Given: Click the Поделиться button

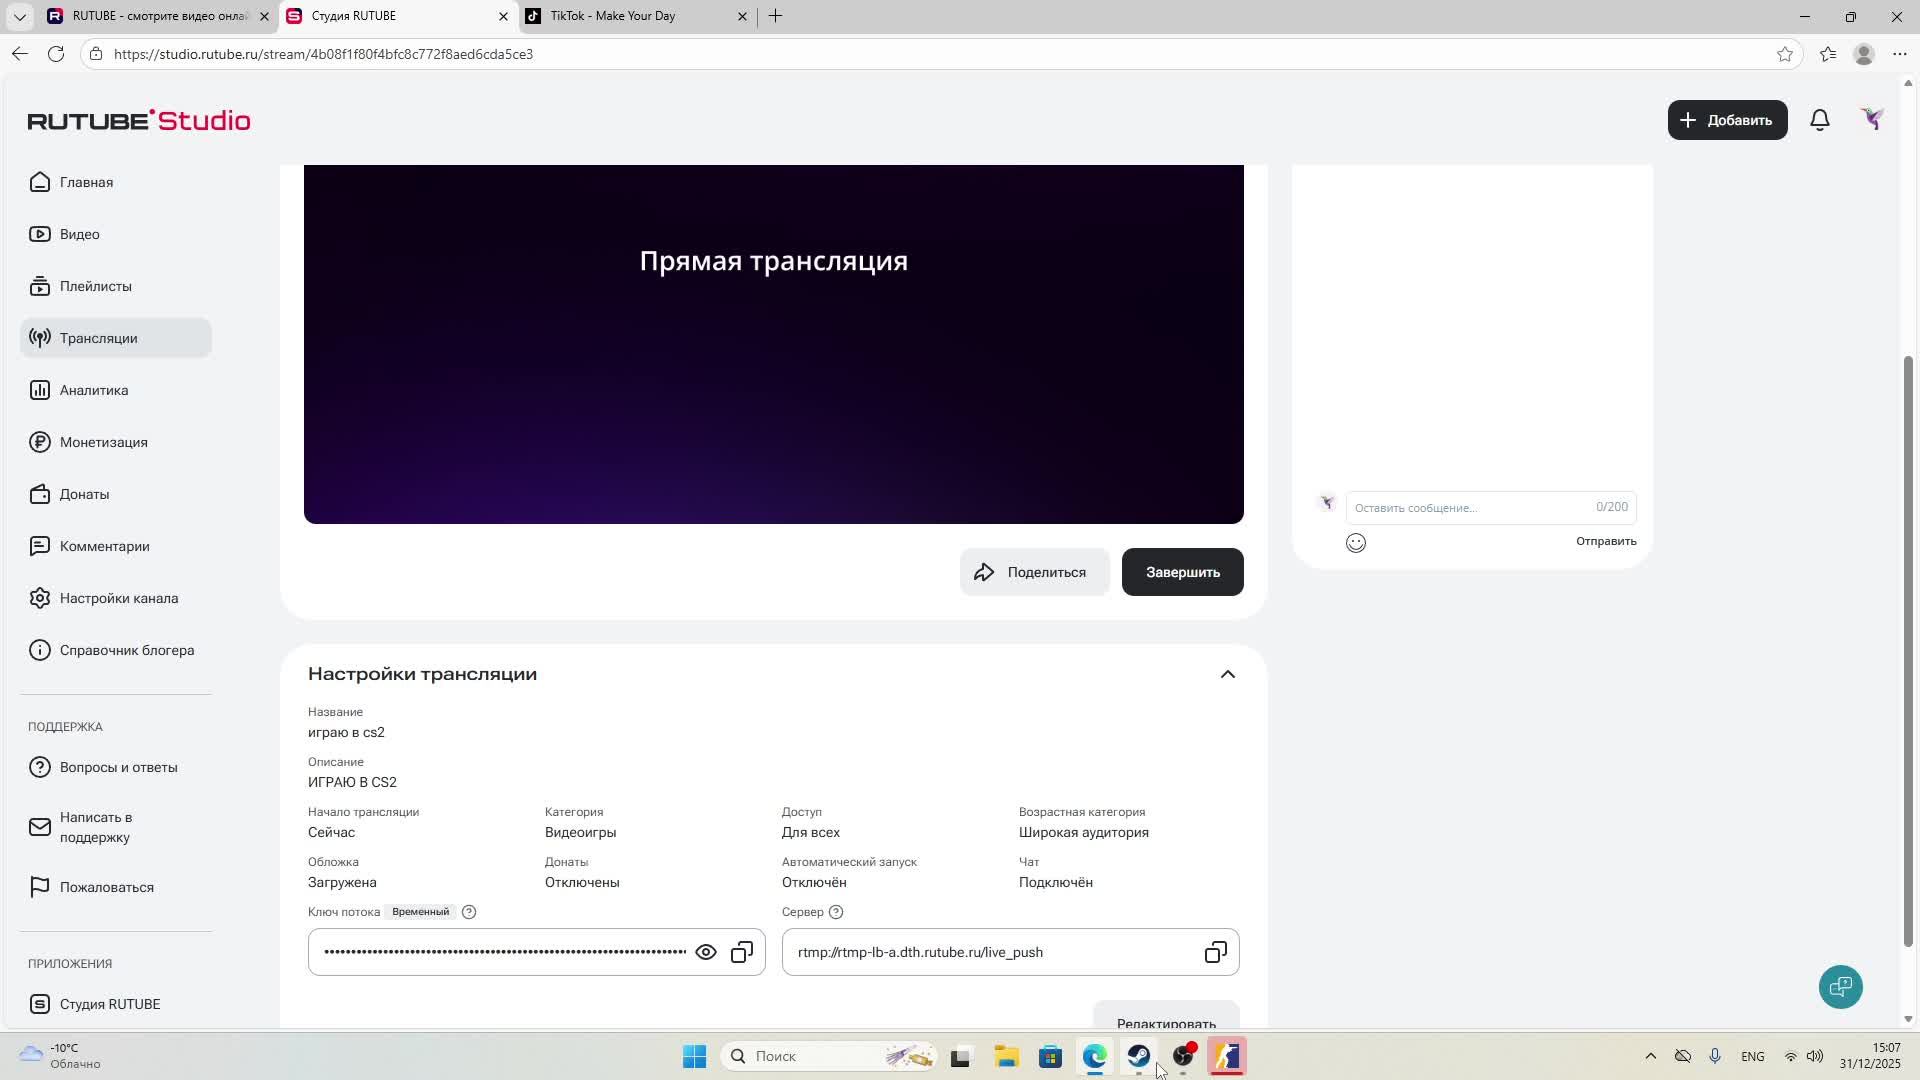Looking at the screenshot, I should point(1034,572).
